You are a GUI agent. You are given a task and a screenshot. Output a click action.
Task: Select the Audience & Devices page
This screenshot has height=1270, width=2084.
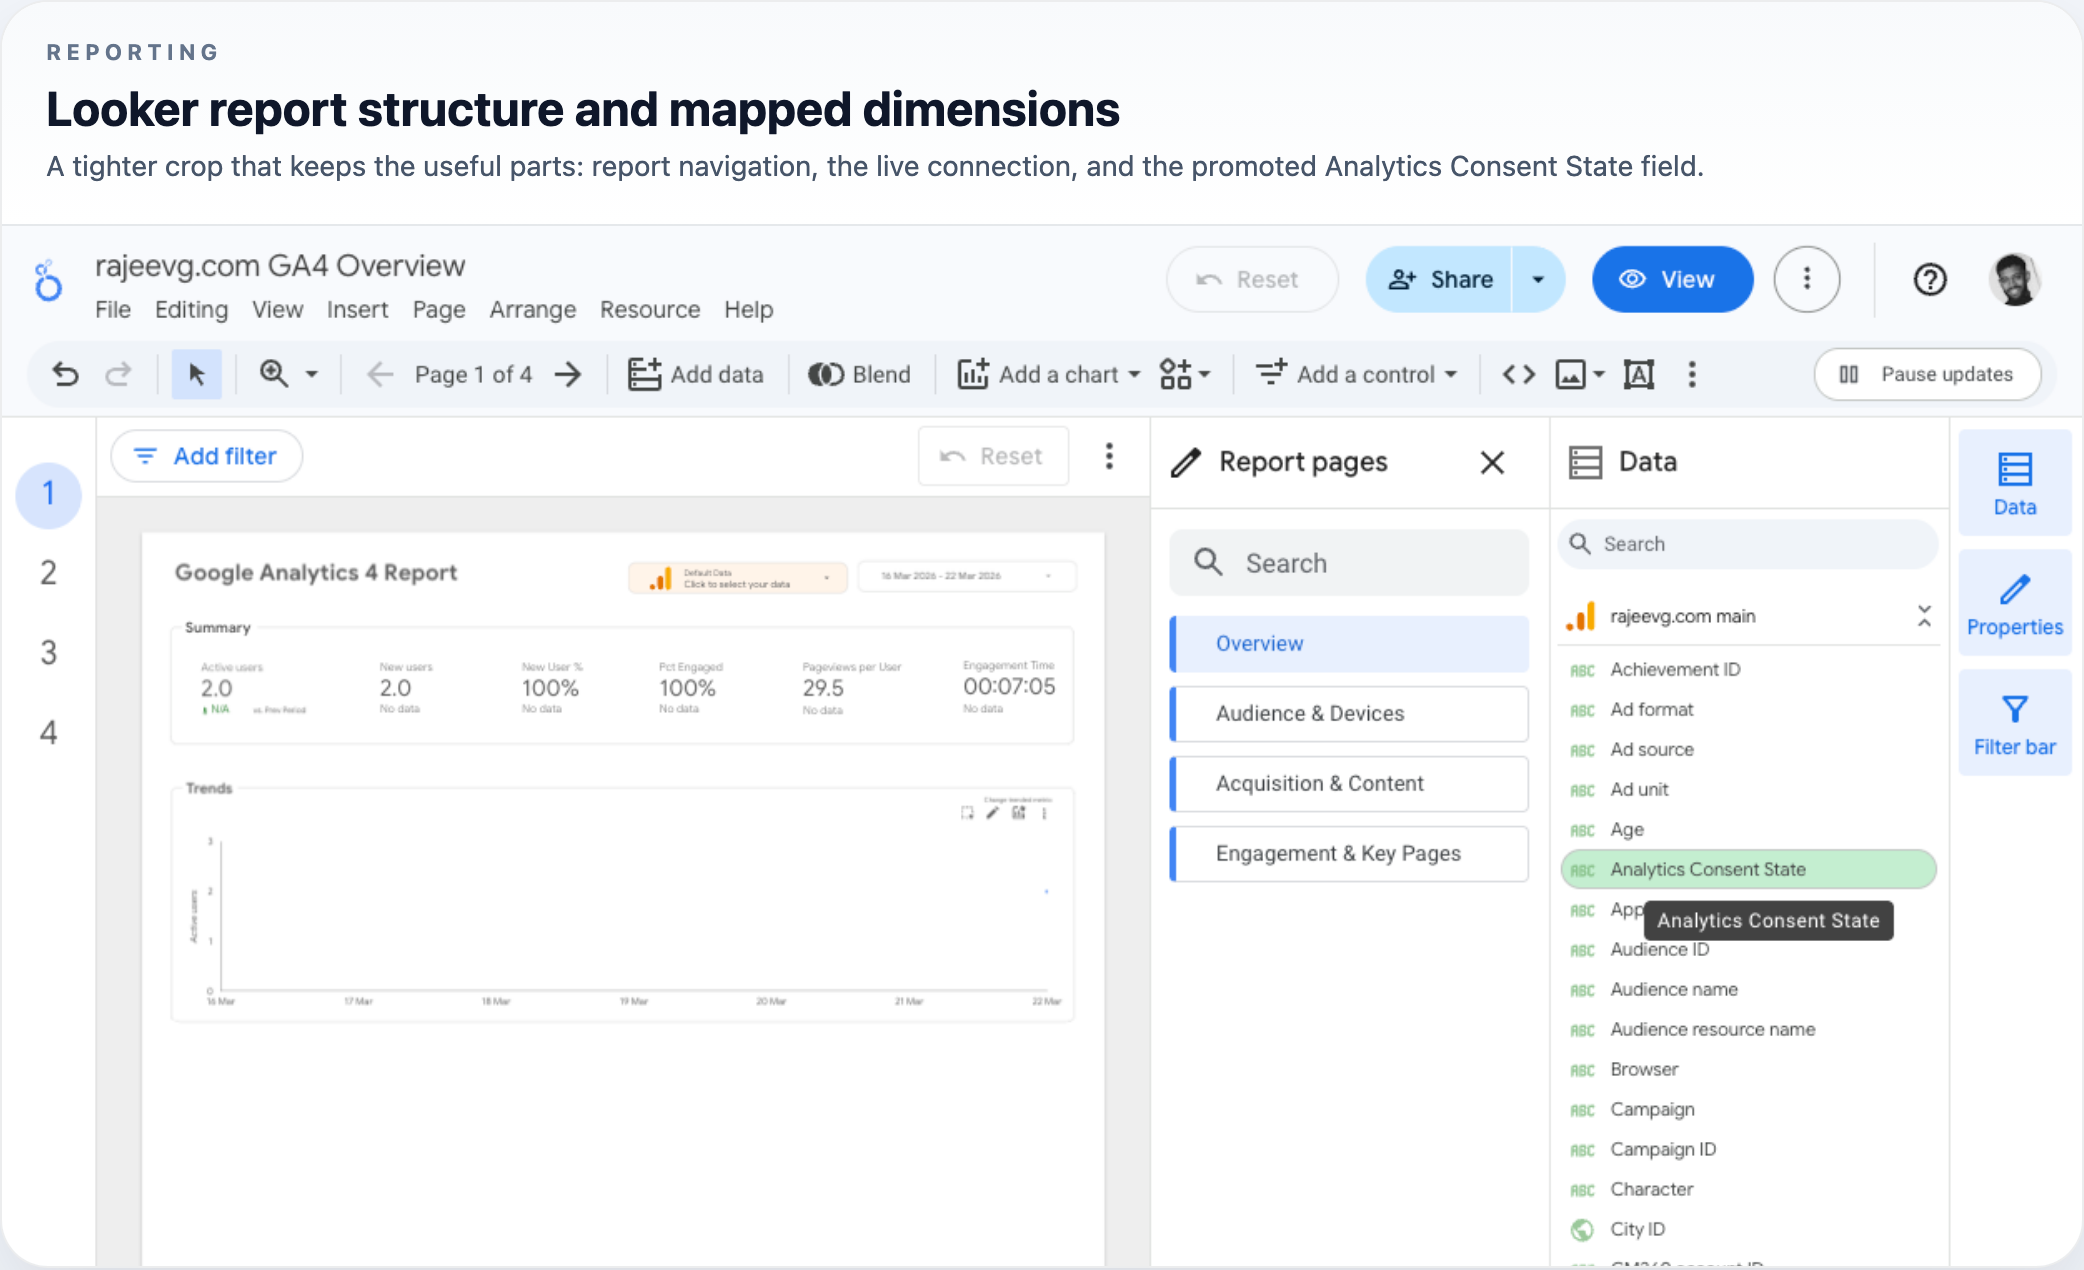[x=1349, y=714]
